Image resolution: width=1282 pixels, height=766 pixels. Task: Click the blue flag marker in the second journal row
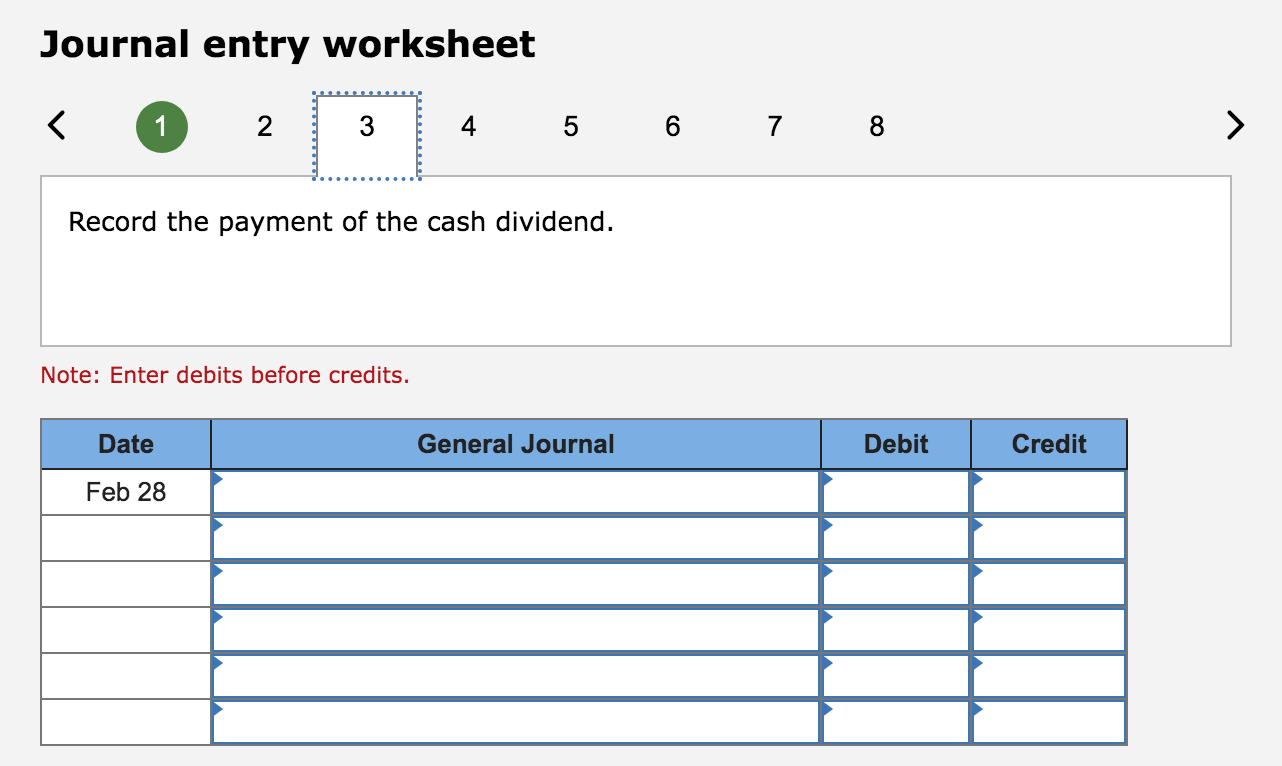point(217,524)
